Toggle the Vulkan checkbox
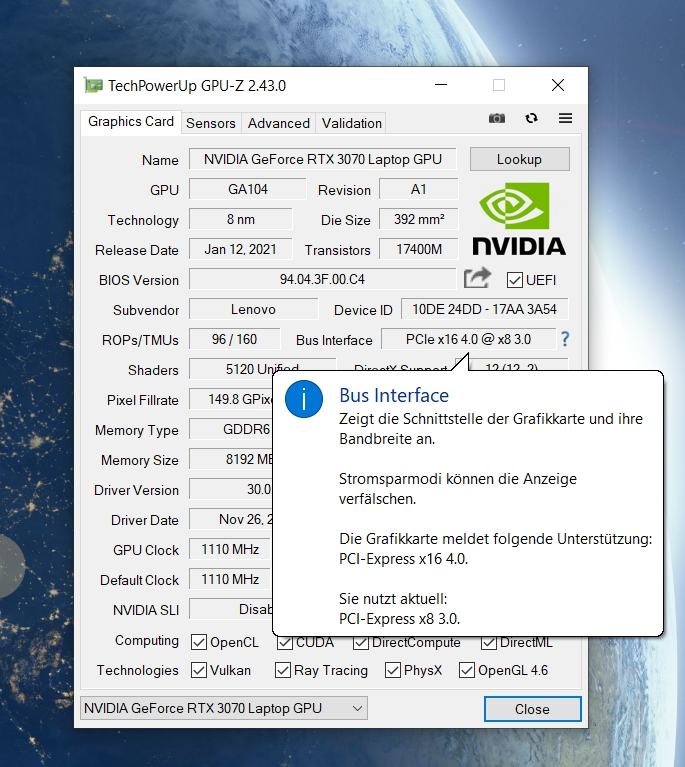This screenshot has height=767, width=685. (x=199, y=670)
